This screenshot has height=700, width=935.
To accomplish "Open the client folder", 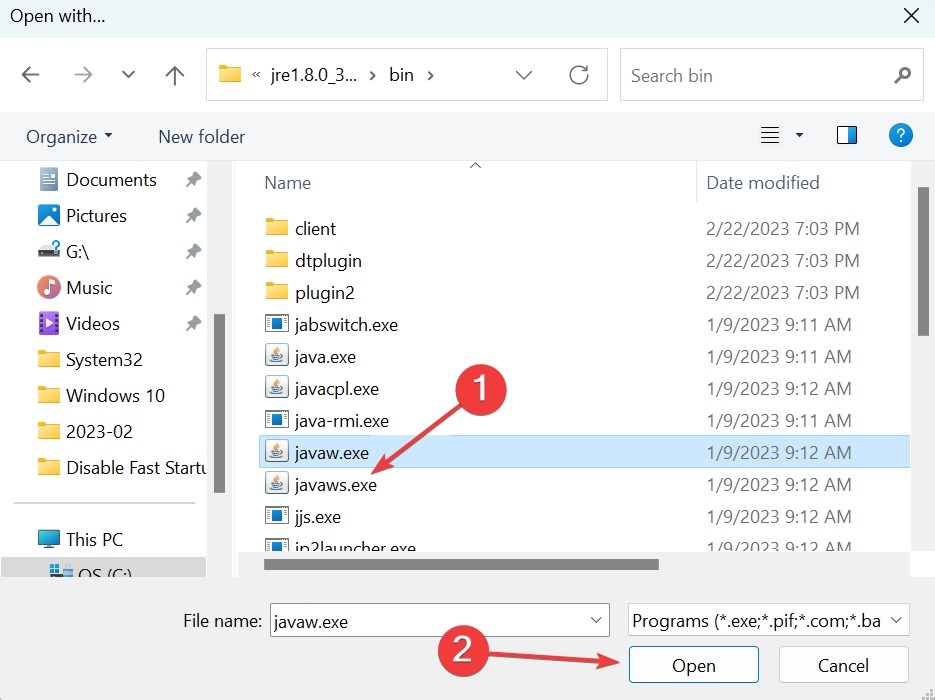I will tap(315, 229).
